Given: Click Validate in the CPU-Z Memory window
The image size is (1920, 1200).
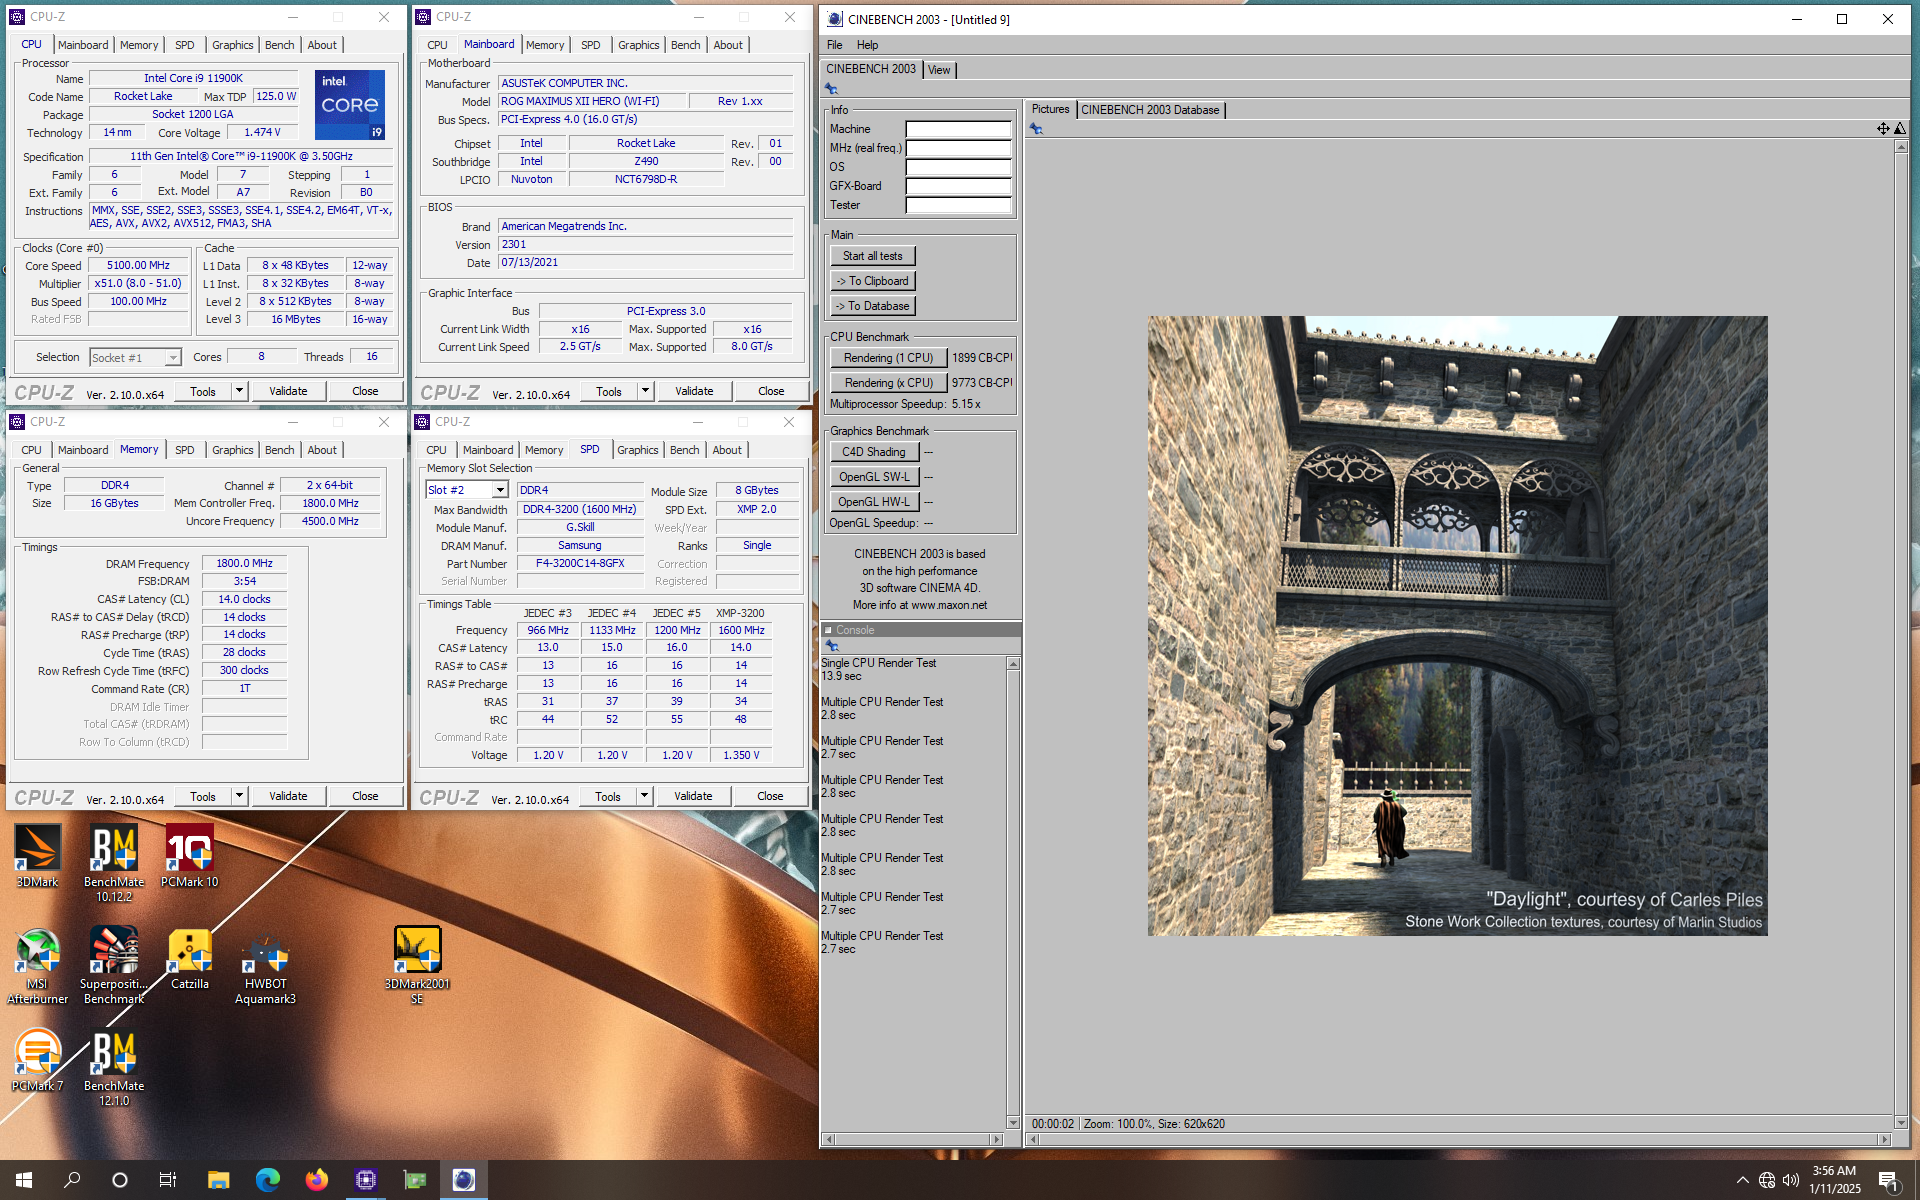Looking at the screenshot, I should point(288,796).
